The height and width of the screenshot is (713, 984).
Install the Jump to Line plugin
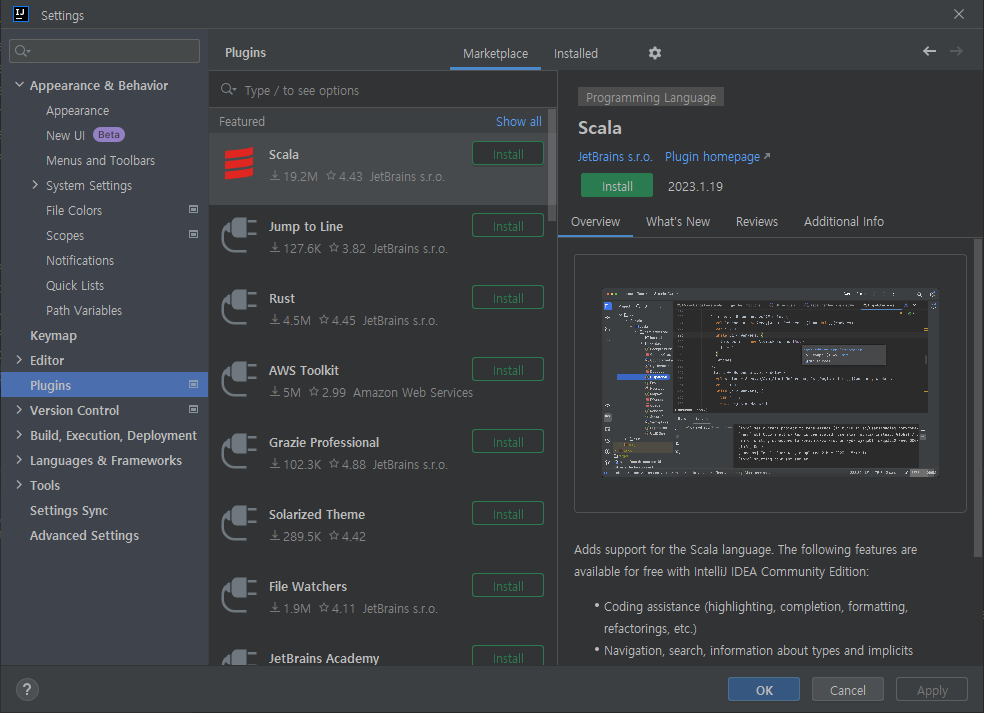(508, 226)
